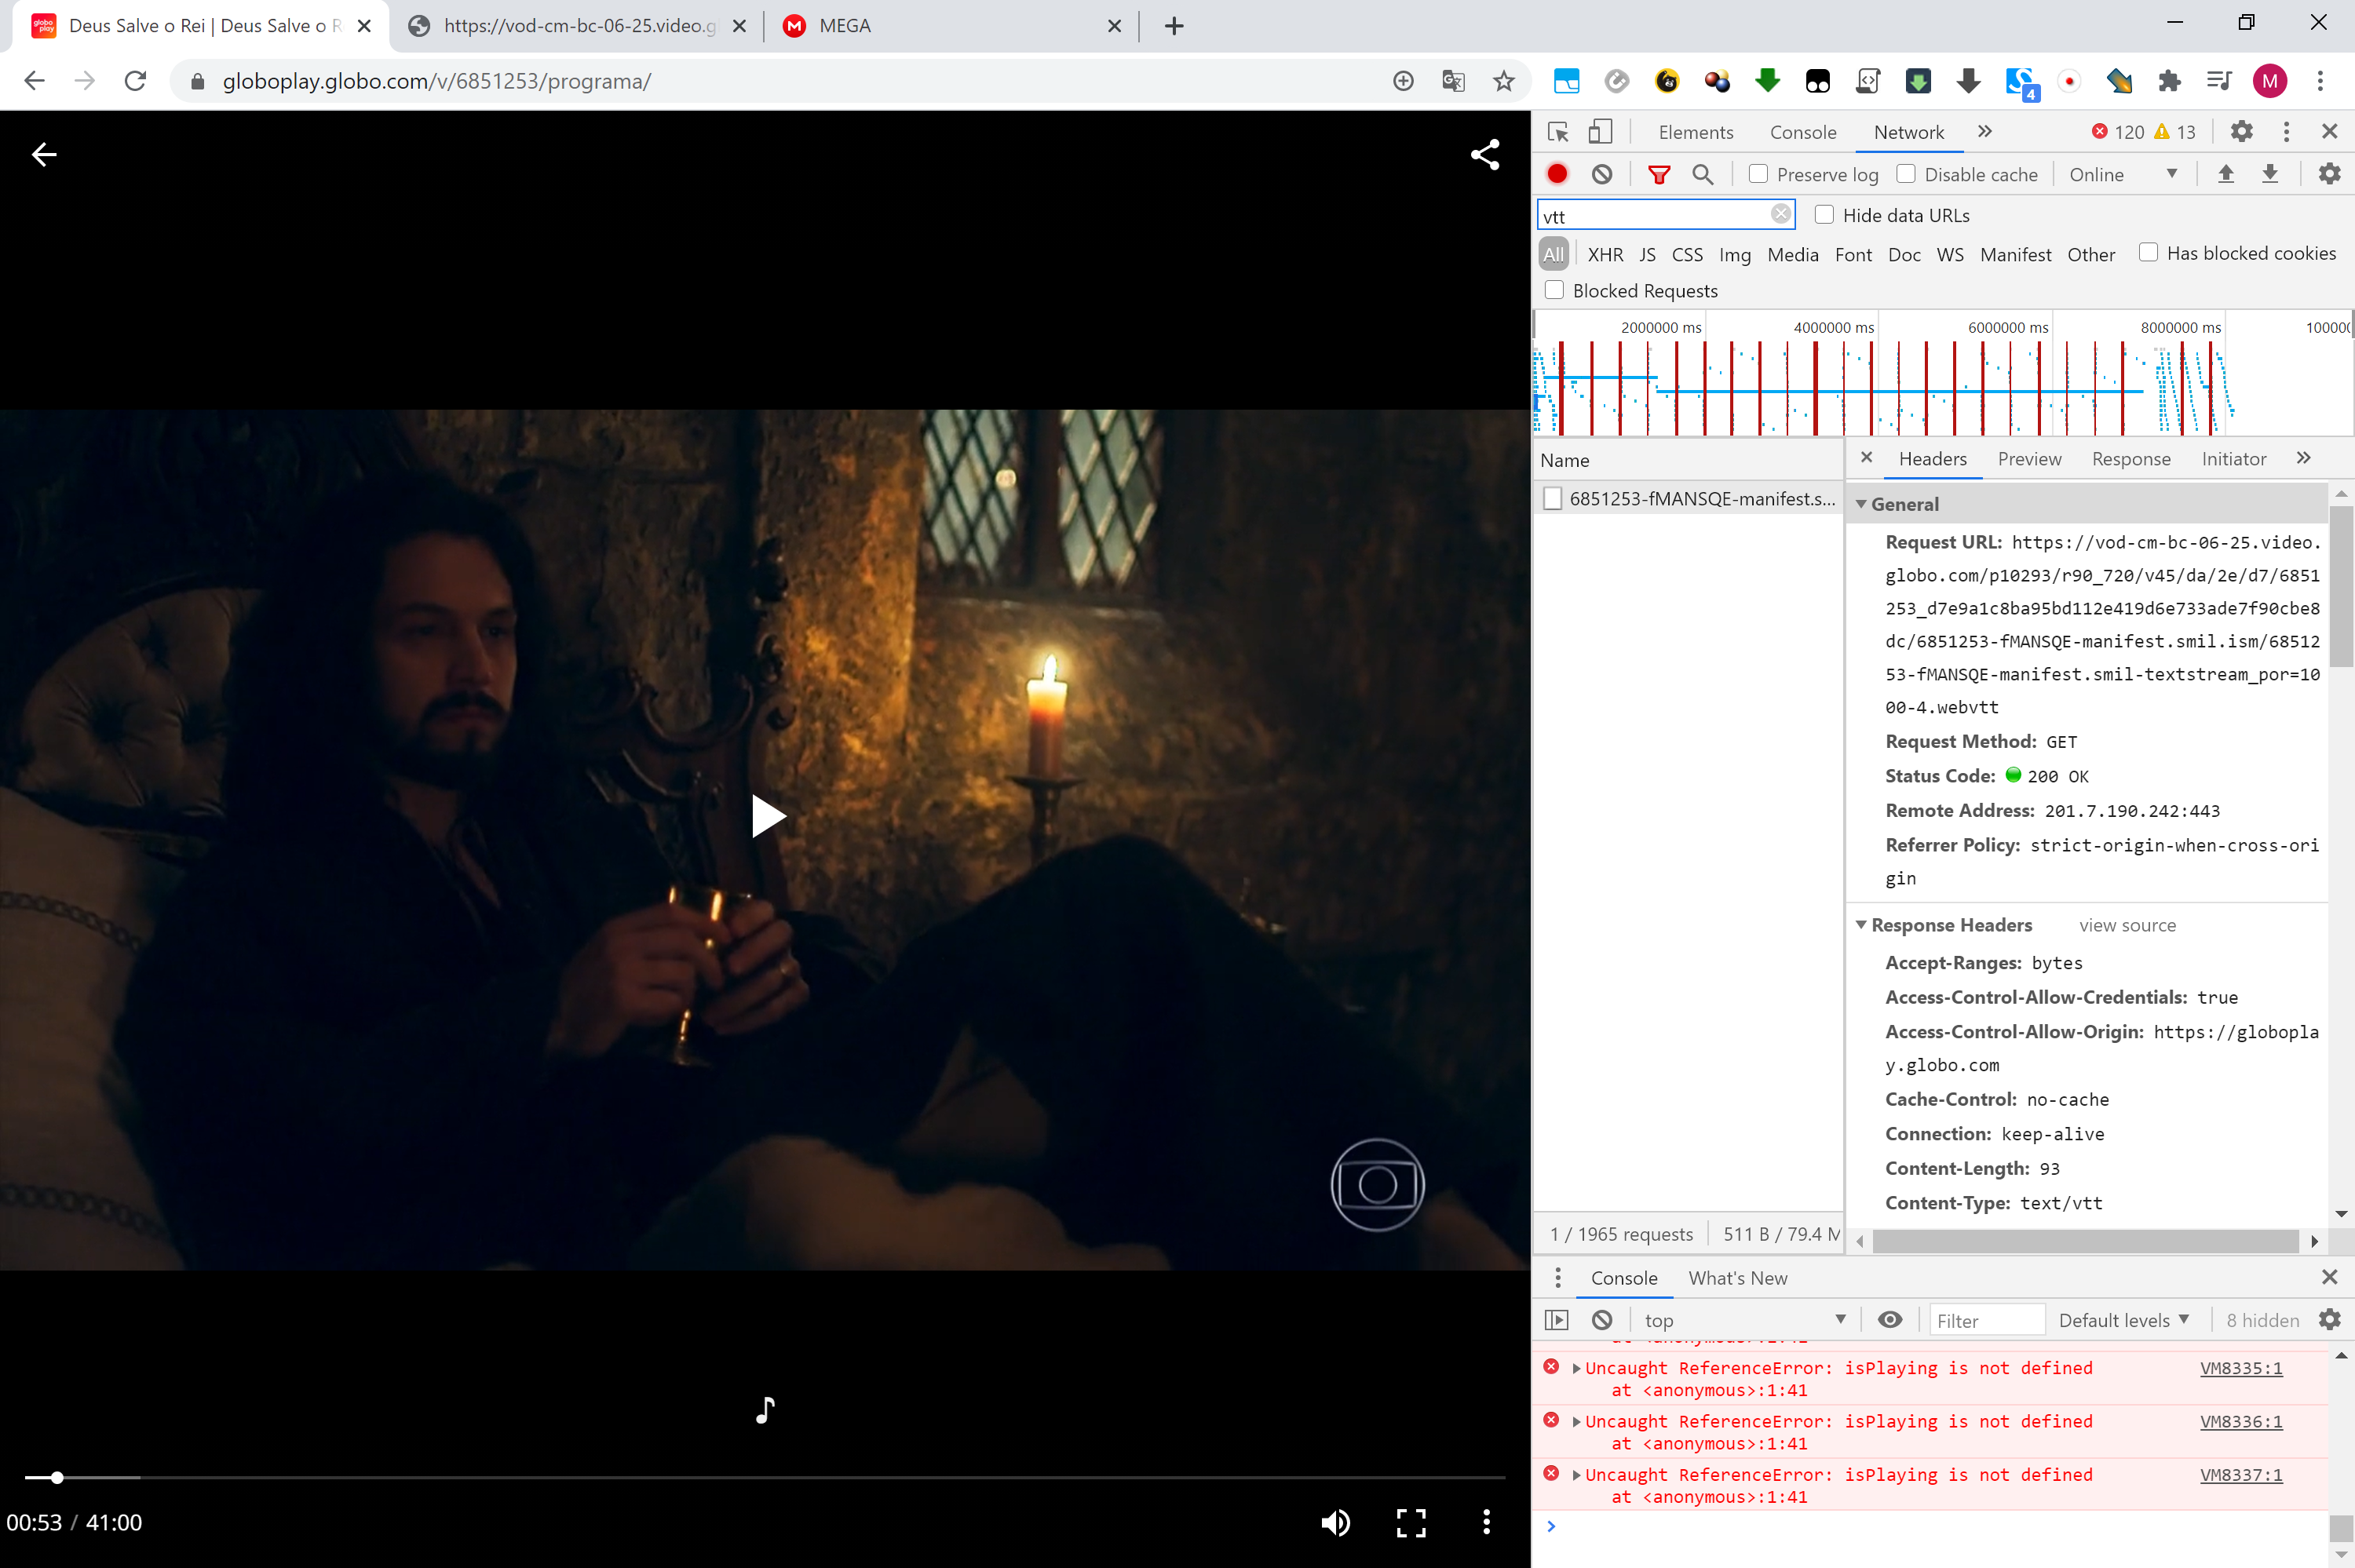Tick the Hide data URLs checkbox
The height and width of the screenshot is (1568, 2355).
click(x=1824, y=215)
